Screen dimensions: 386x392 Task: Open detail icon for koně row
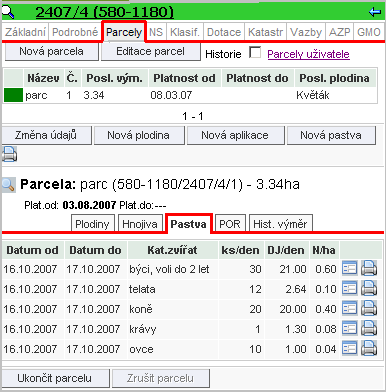coord(350,308)
